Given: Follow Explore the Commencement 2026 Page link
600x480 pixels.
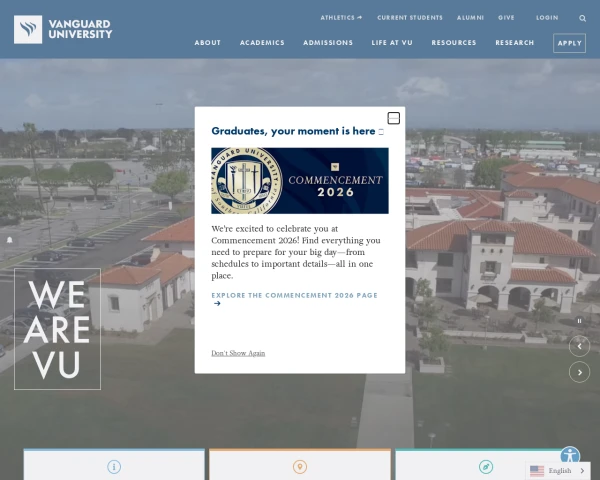Looking at the screenshot, I should (x=294, y=299).
